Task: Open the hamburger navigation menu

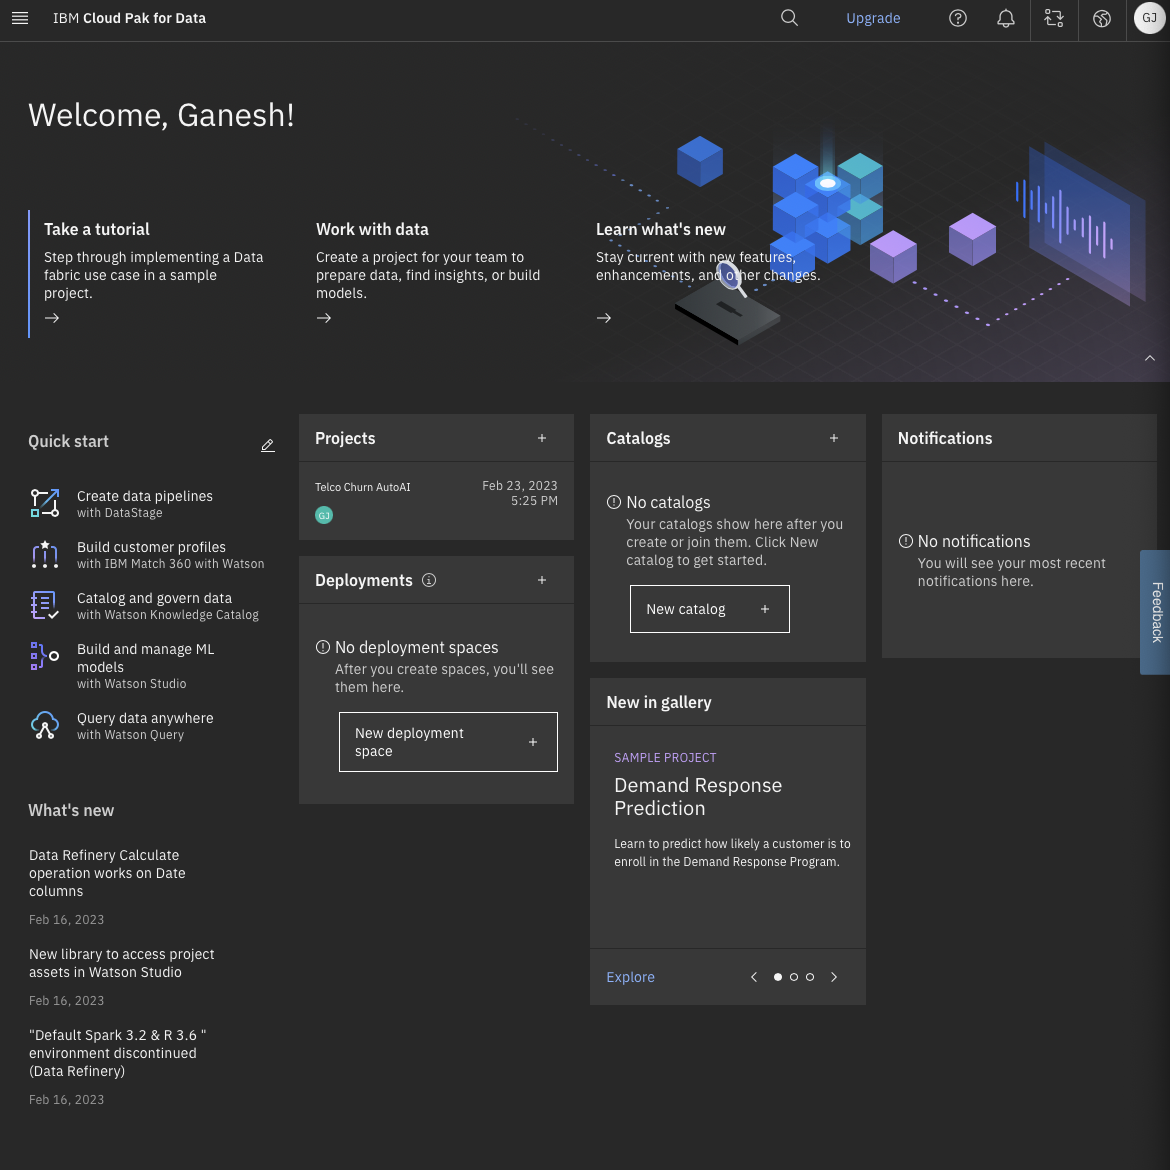Action: click(x=20, y=18)
